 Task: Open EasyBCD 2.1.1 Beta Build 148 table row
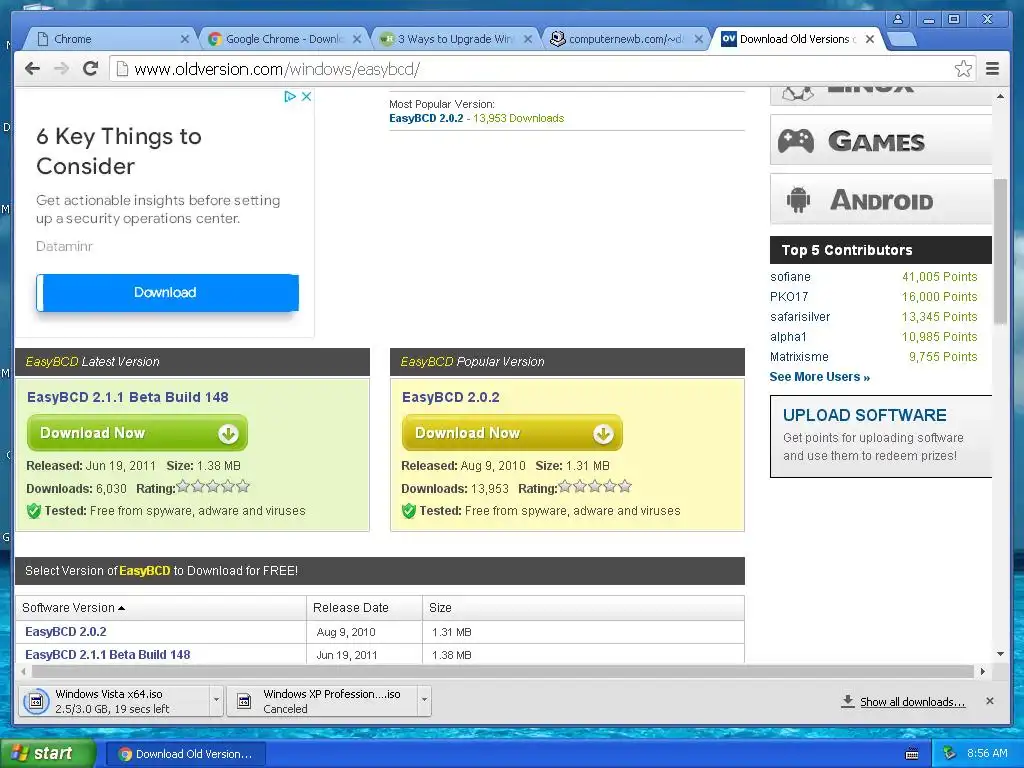[x=107, y=654]
